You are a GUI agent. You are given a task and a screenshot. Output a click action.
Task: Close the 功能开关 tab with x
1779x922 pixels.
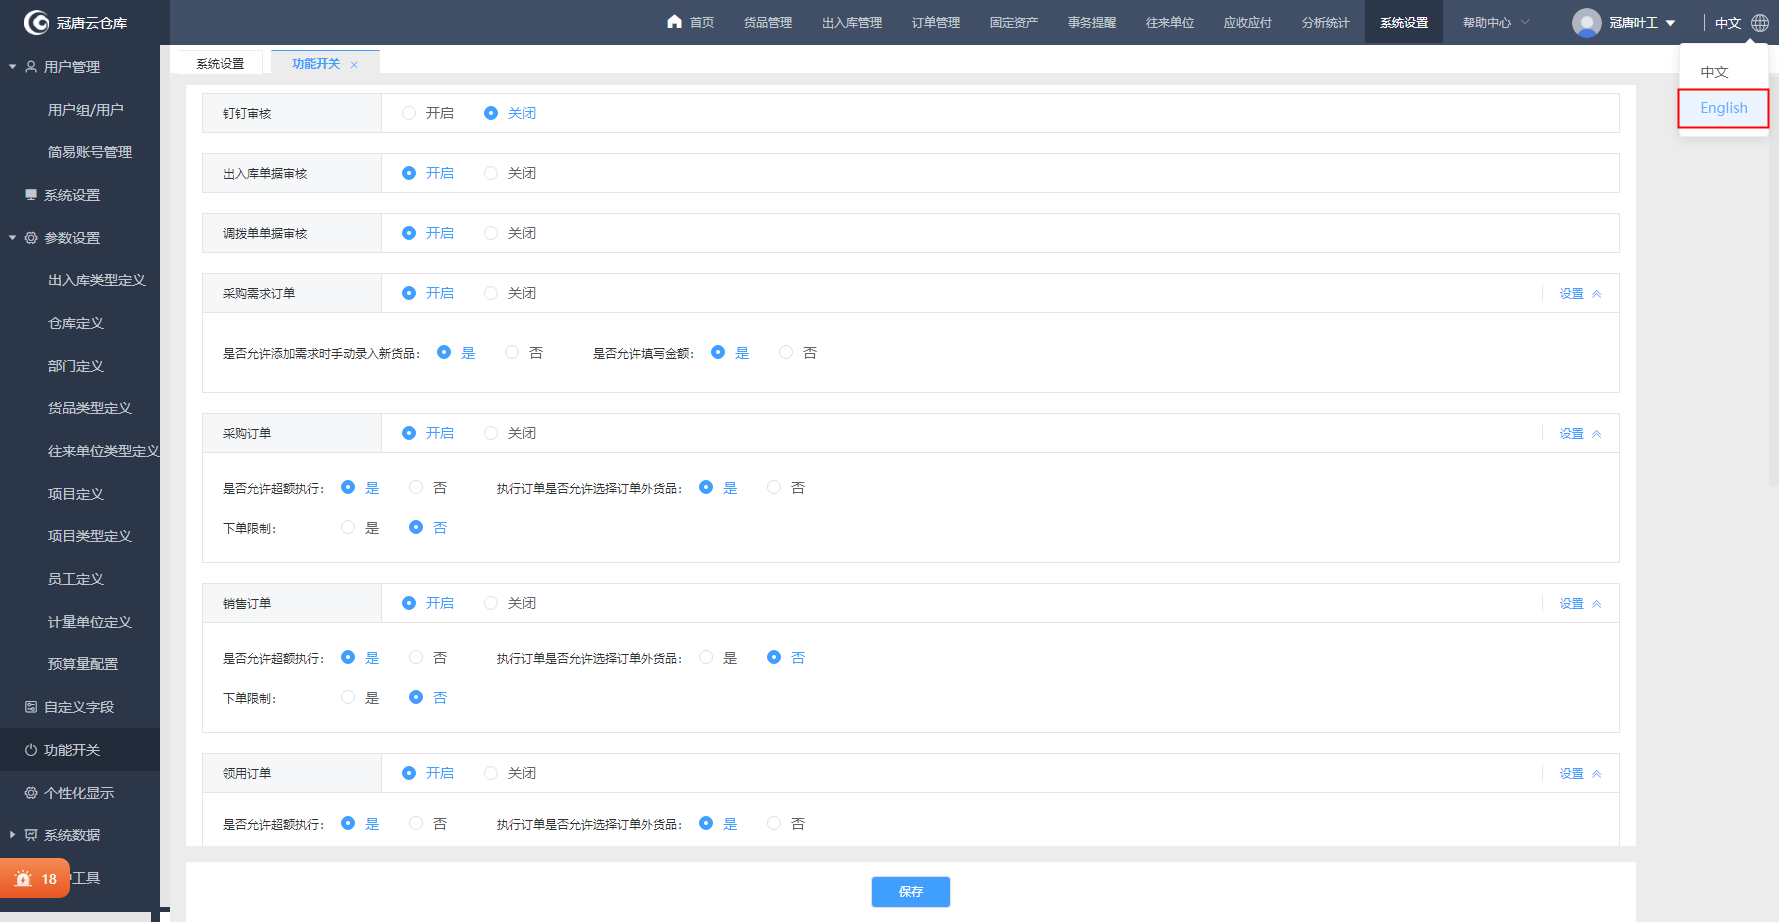[x=354, y=65]
